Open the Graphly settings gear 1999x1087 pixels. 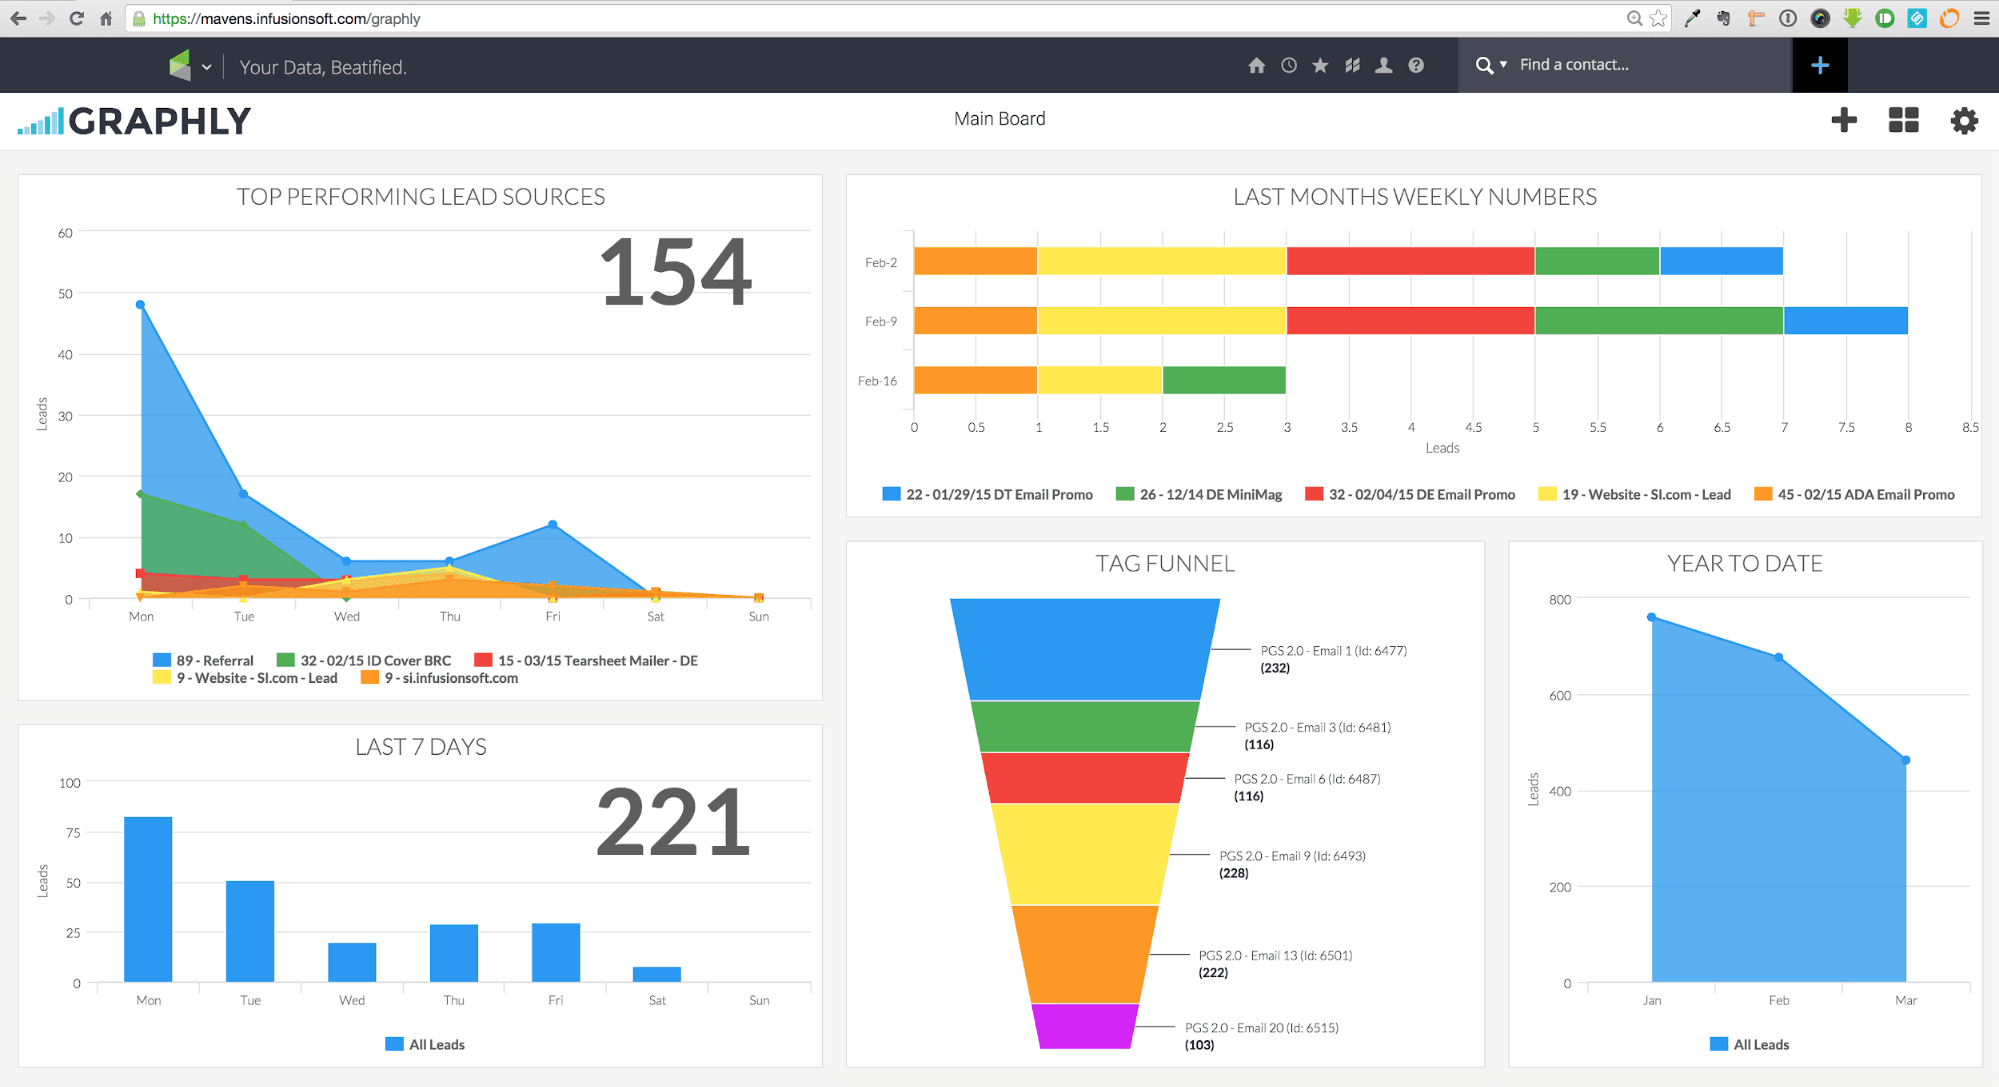coord(1963,120)
